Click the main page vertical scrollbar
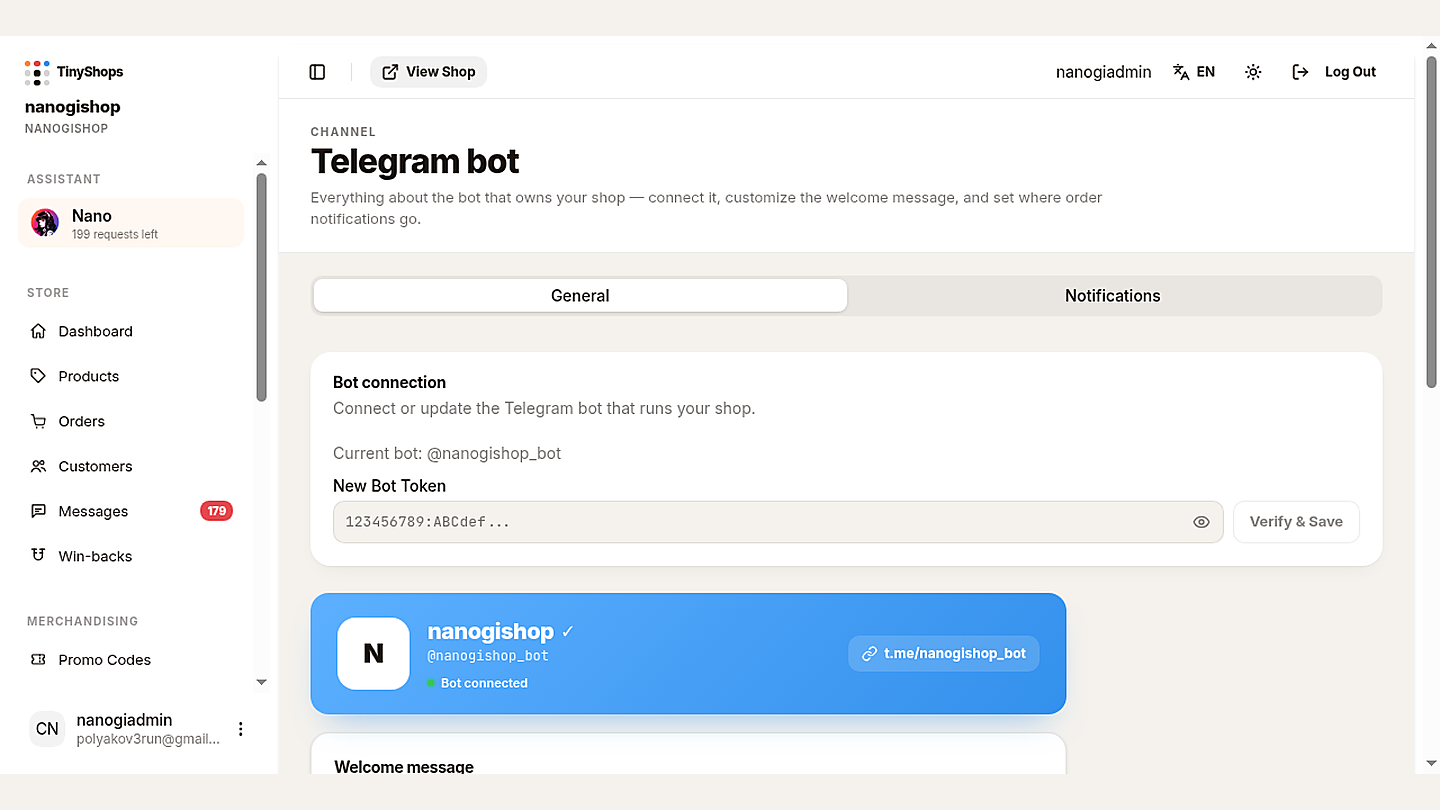The image size is (1440, 810). point(1431,222)
